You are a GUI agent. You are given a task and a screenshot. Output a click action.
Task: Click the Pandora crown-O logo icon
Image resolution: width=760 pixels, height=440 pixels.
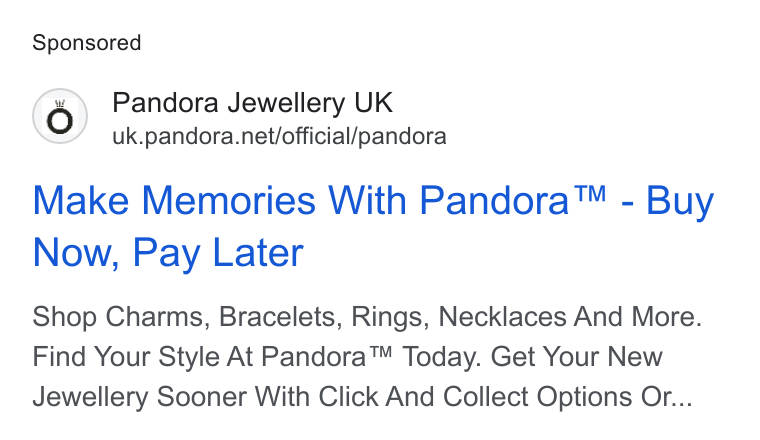[60, 116]
